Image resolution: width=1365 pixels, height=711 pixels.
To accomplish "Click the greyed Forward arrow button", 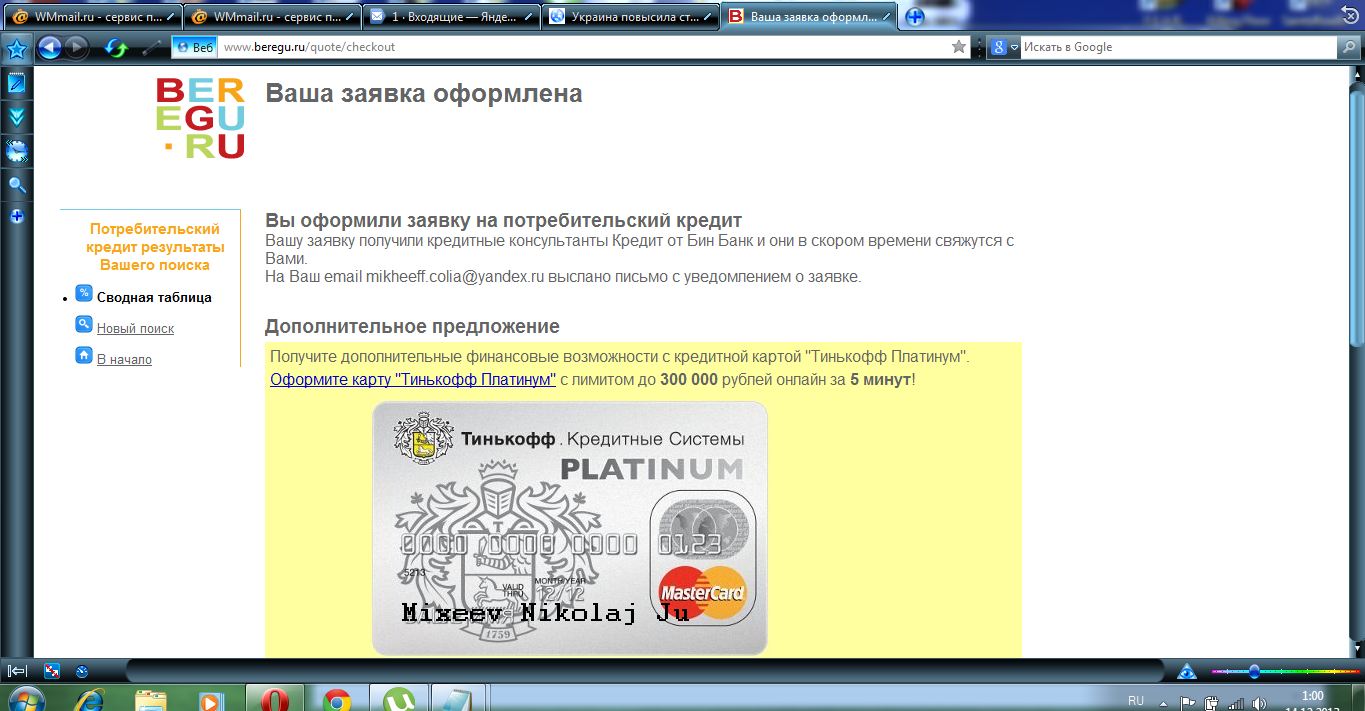I will pos(77,47).
